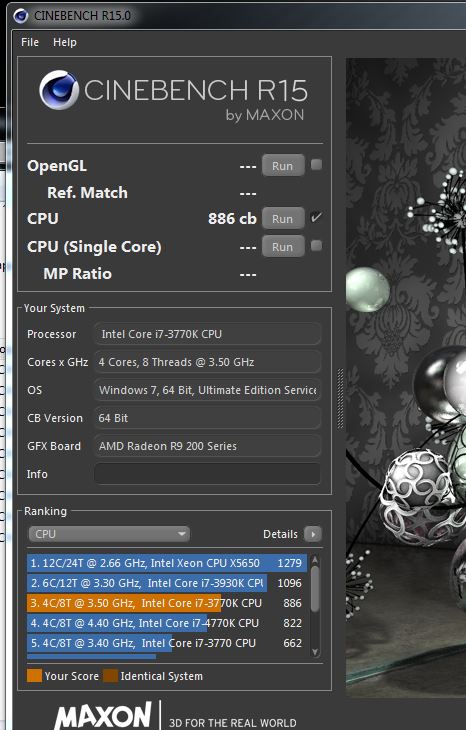Select ranking entry Intel Core i7-4770K

[x=167, y=623]
